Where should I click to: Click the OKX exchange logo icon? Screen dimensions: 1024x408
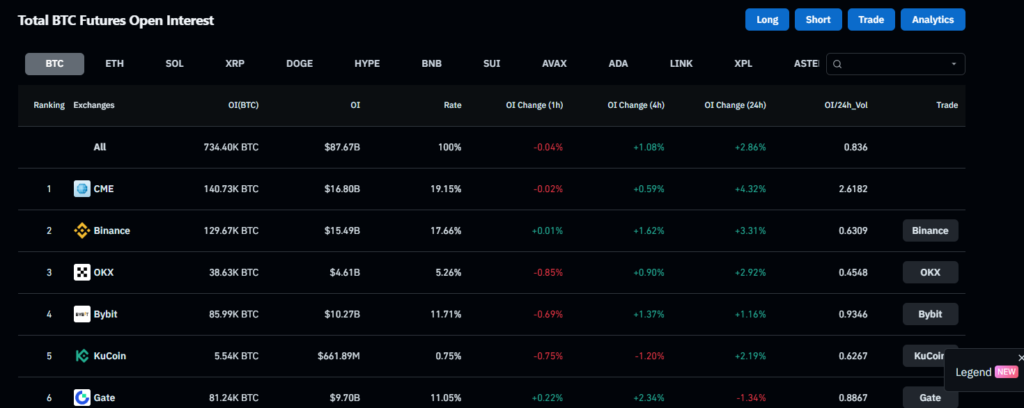tap(82, 272)
